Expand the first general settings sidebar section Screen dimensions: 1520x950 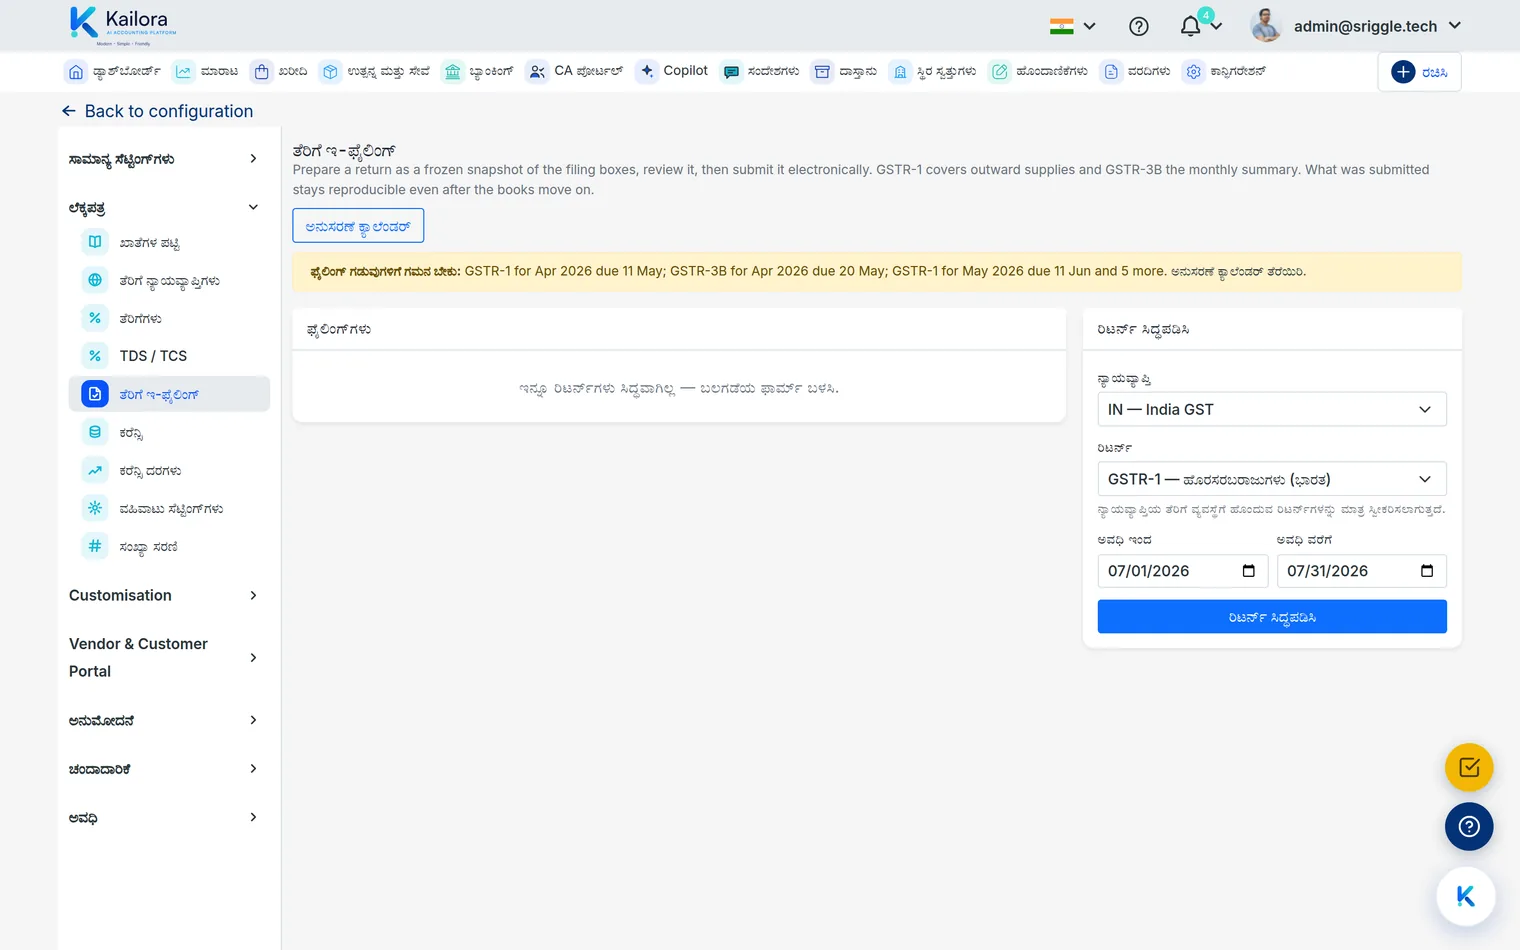tap(164, 159)
